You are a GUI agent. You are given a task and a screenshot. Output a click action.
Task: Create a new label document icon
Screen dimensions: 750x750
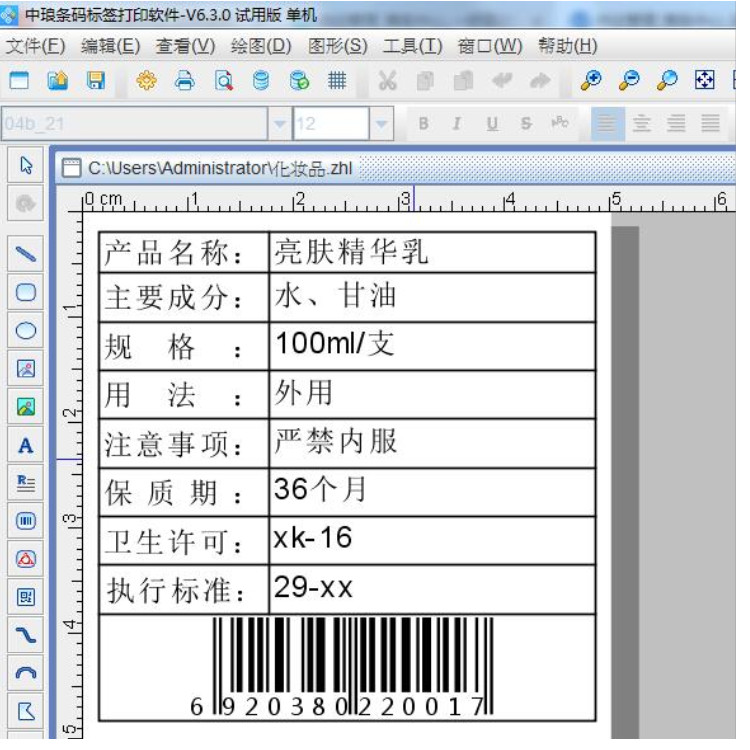coord(19,80)
